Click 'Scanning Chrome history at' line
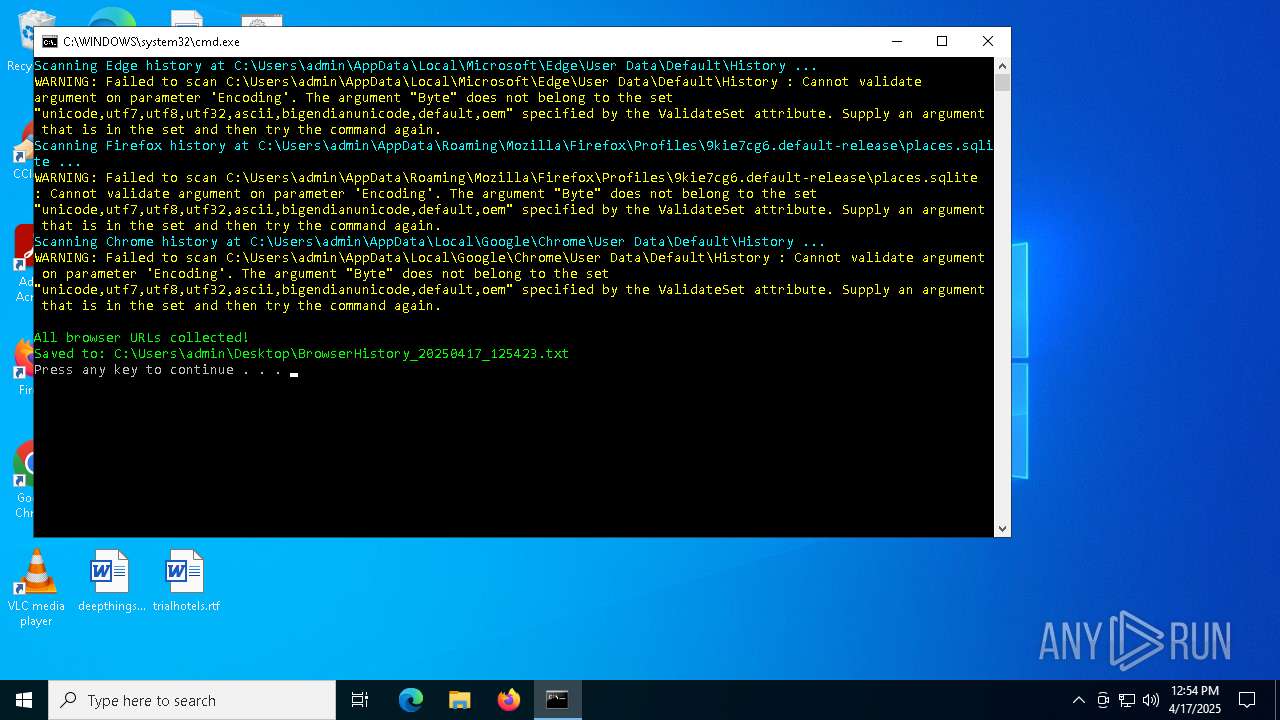1280x720 pixels. pos(430,242)
